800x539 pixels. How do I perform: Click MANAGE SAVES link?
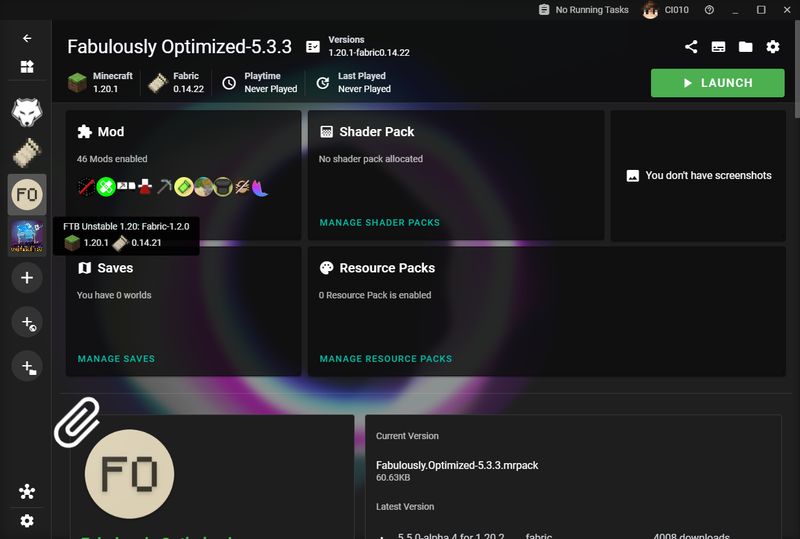click(116, 359)
